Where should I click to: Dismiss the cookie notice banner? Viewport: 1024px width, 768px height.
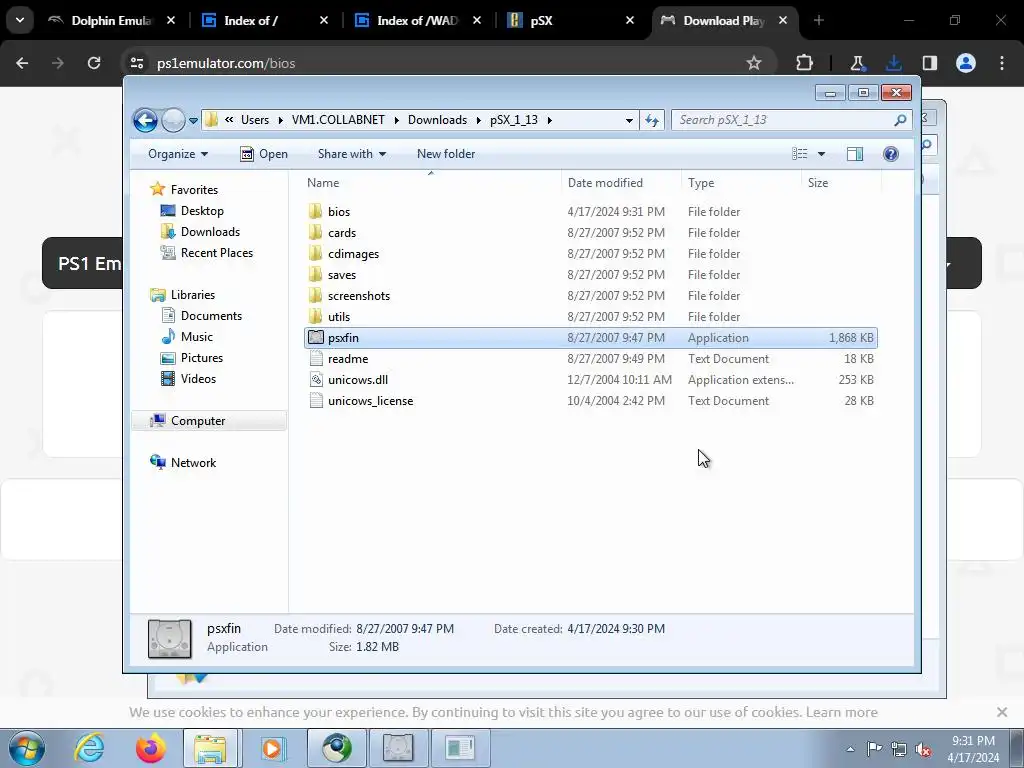1002,712
